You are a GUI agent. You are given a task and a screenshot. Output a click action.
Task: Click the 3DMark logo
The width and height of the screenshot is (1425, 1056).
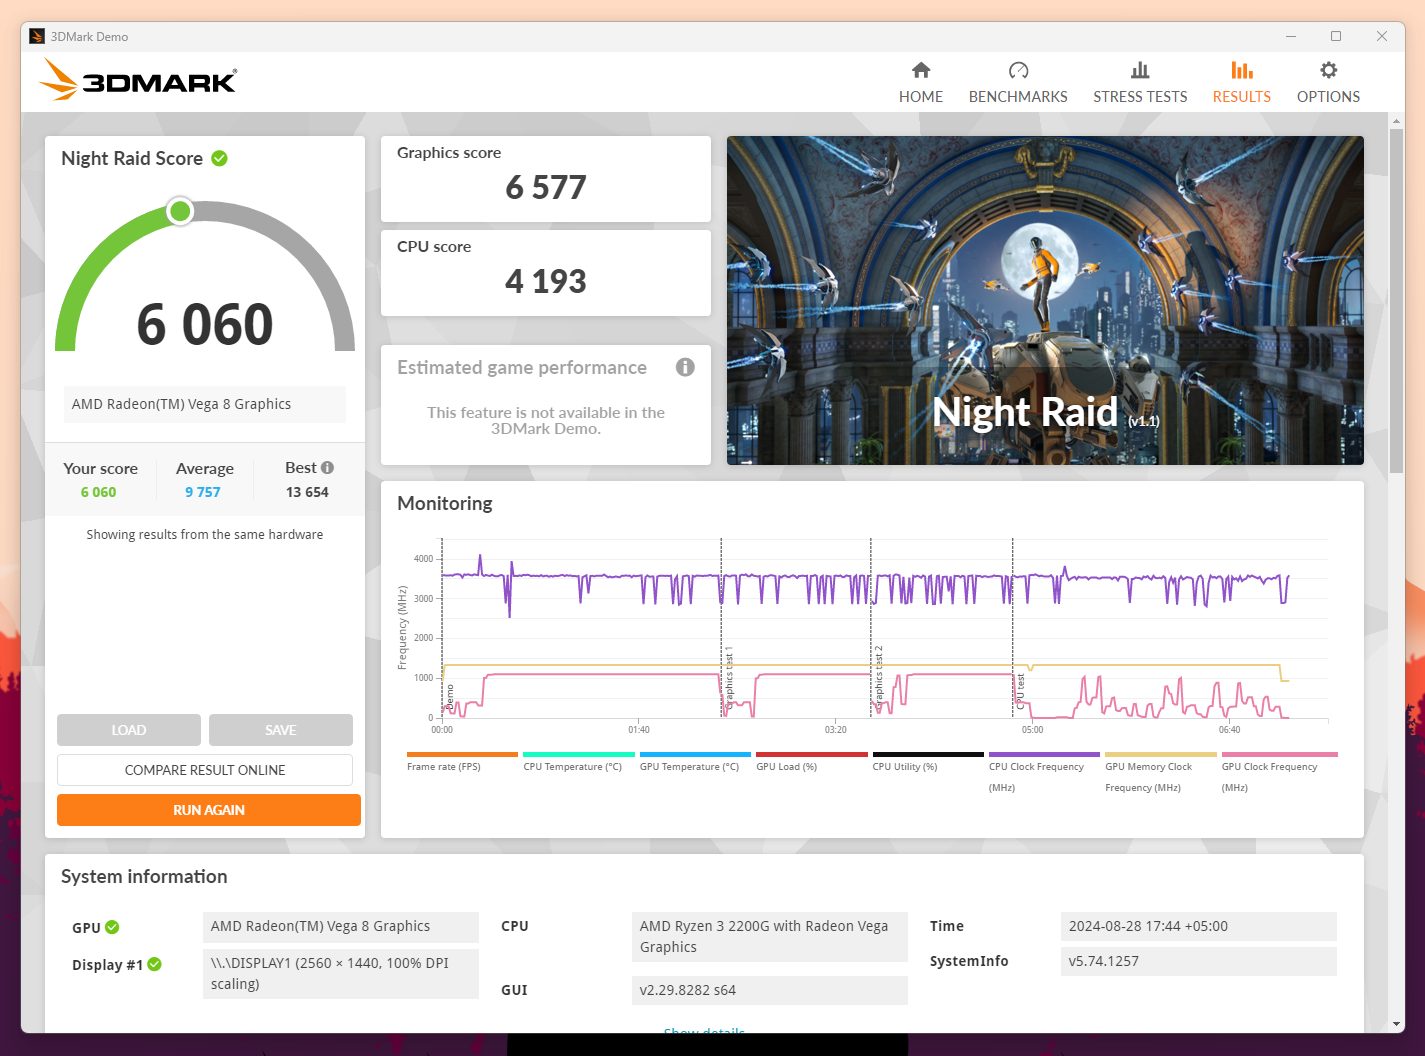pyautogui.click(x=138, y=80)
